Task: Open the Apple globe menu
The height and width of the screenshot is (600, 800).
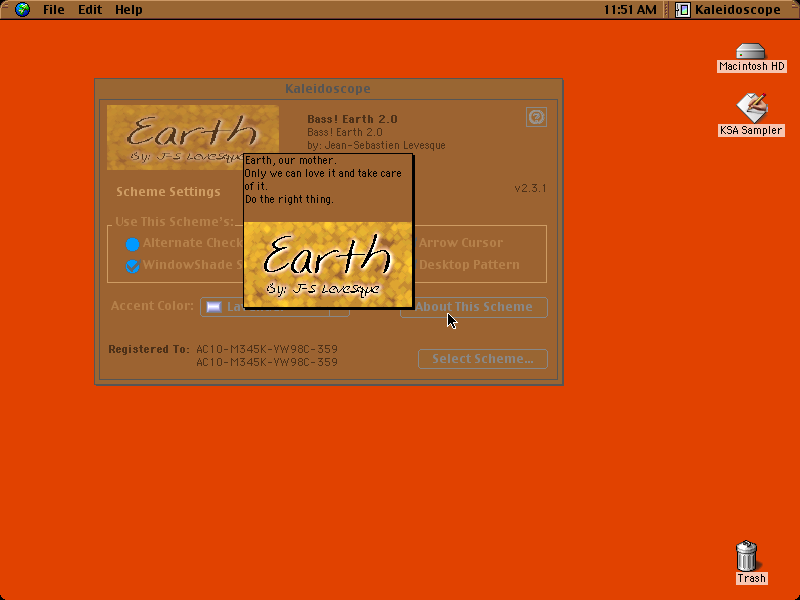Action: click(x=22, y=9)
